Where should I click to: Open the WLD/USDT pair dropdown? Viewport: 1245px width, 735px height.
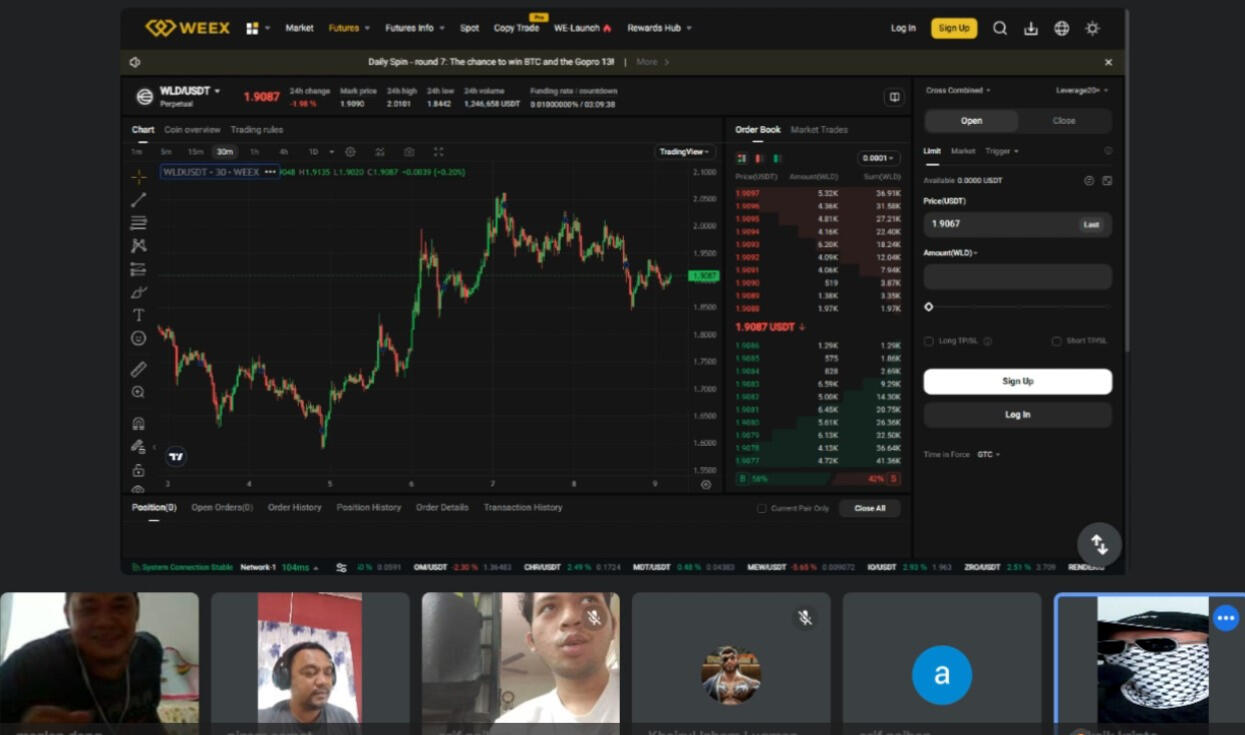pyautogui.click(x=190, y=91)
